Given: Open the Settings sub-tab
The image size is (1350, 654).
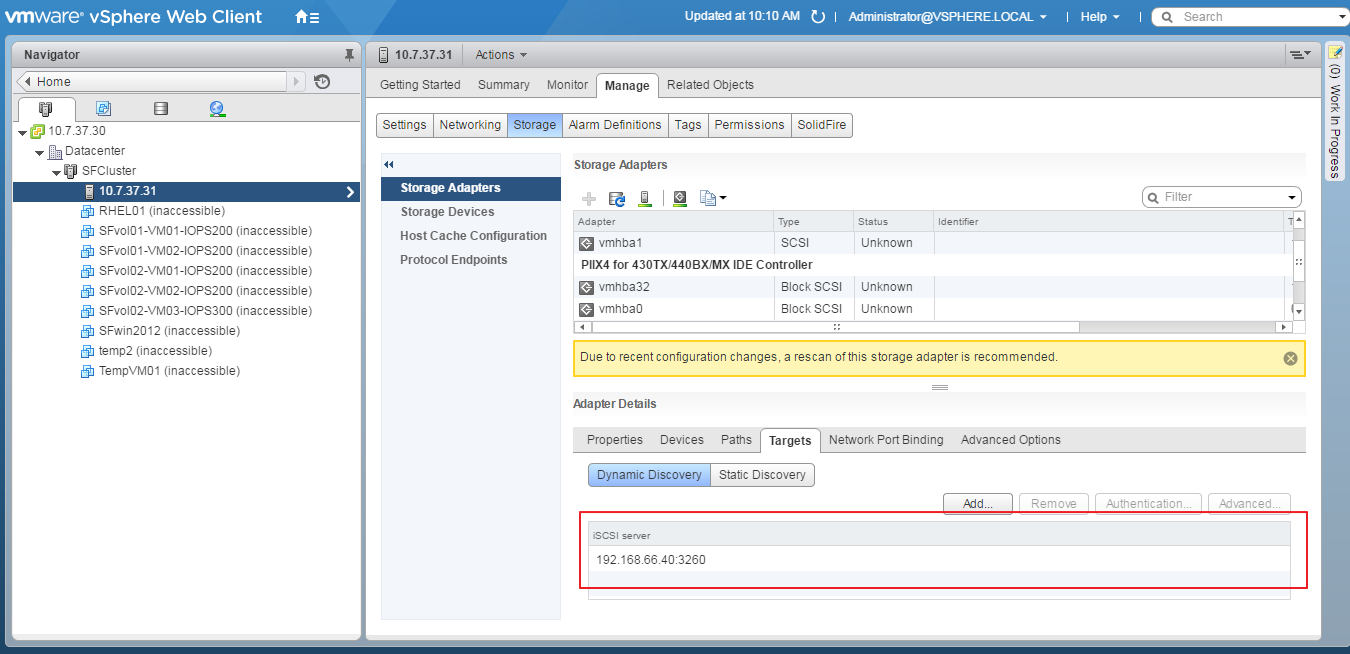Looking at the screenshot, I should [x=404, y=125].
